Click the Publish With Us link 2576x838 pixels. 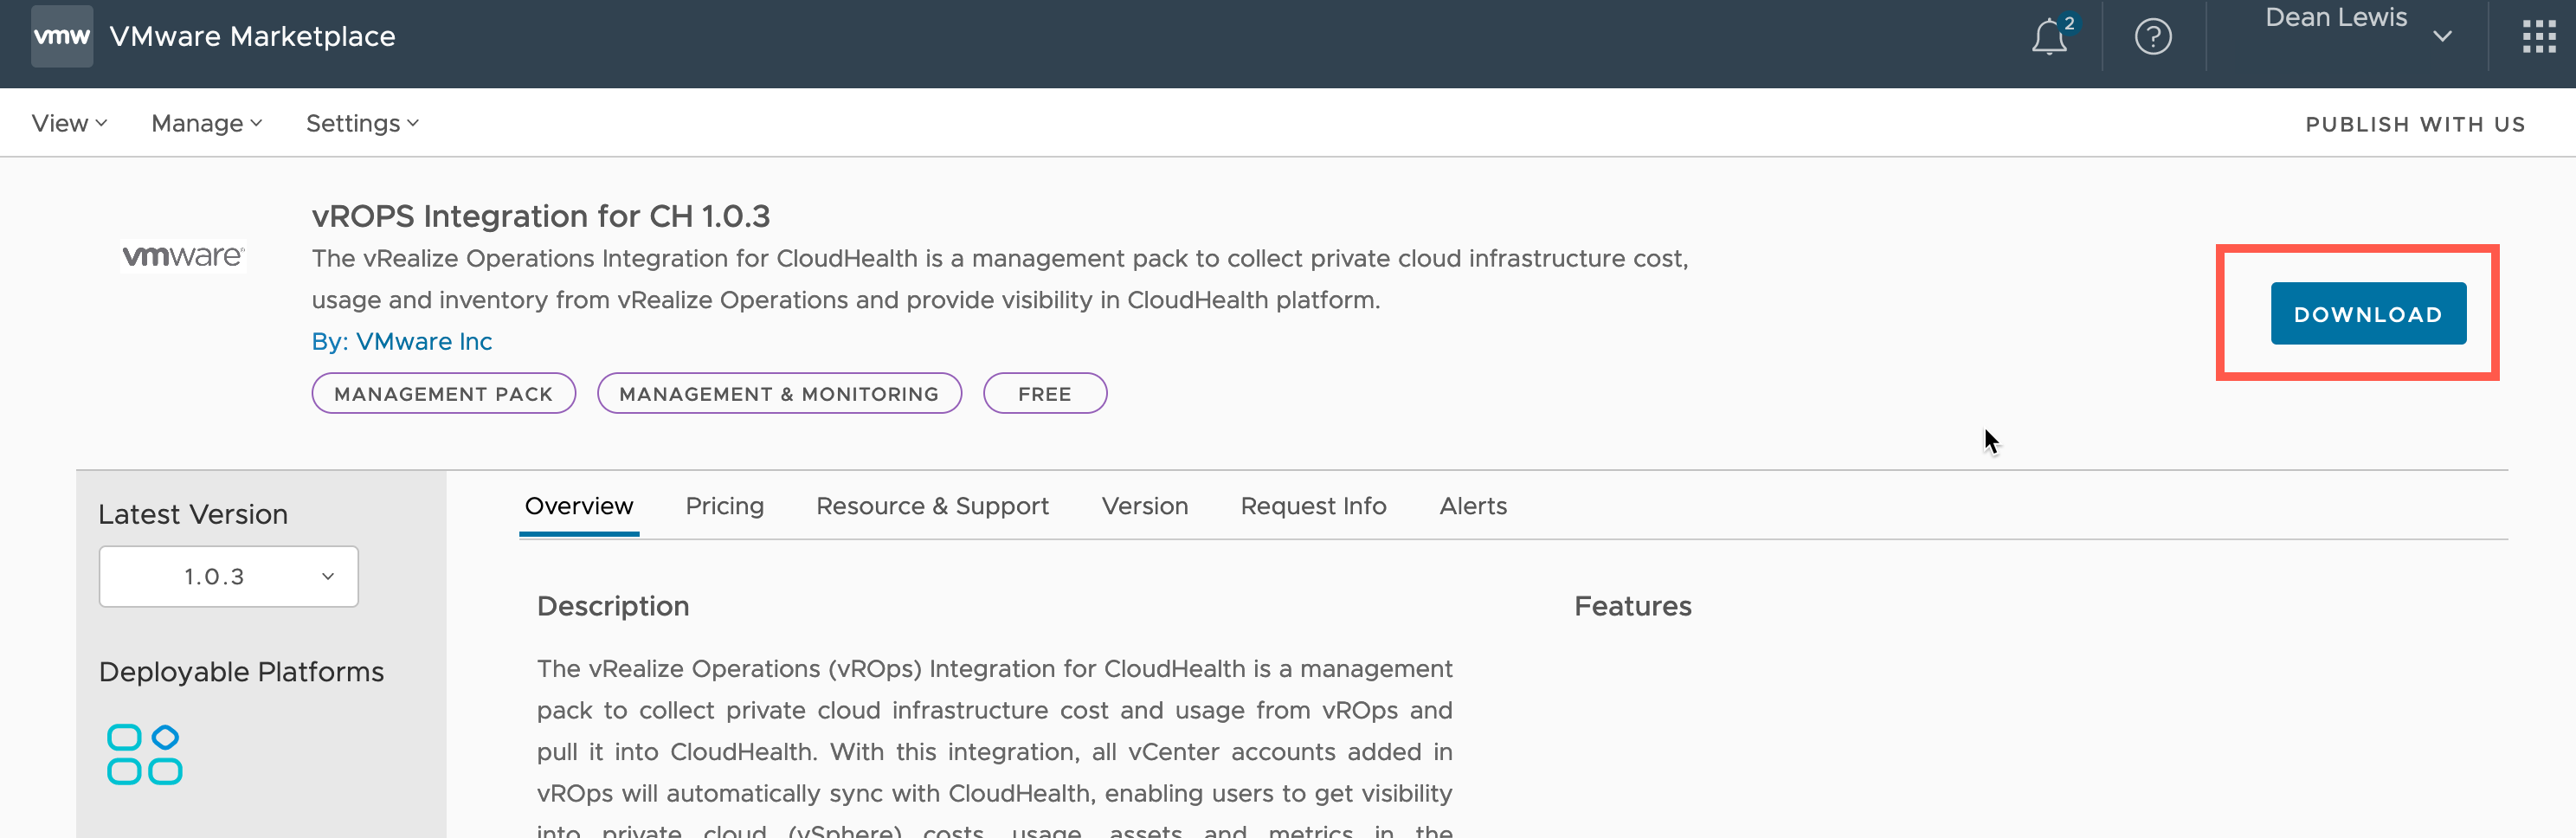click(x=2415, y=124)
